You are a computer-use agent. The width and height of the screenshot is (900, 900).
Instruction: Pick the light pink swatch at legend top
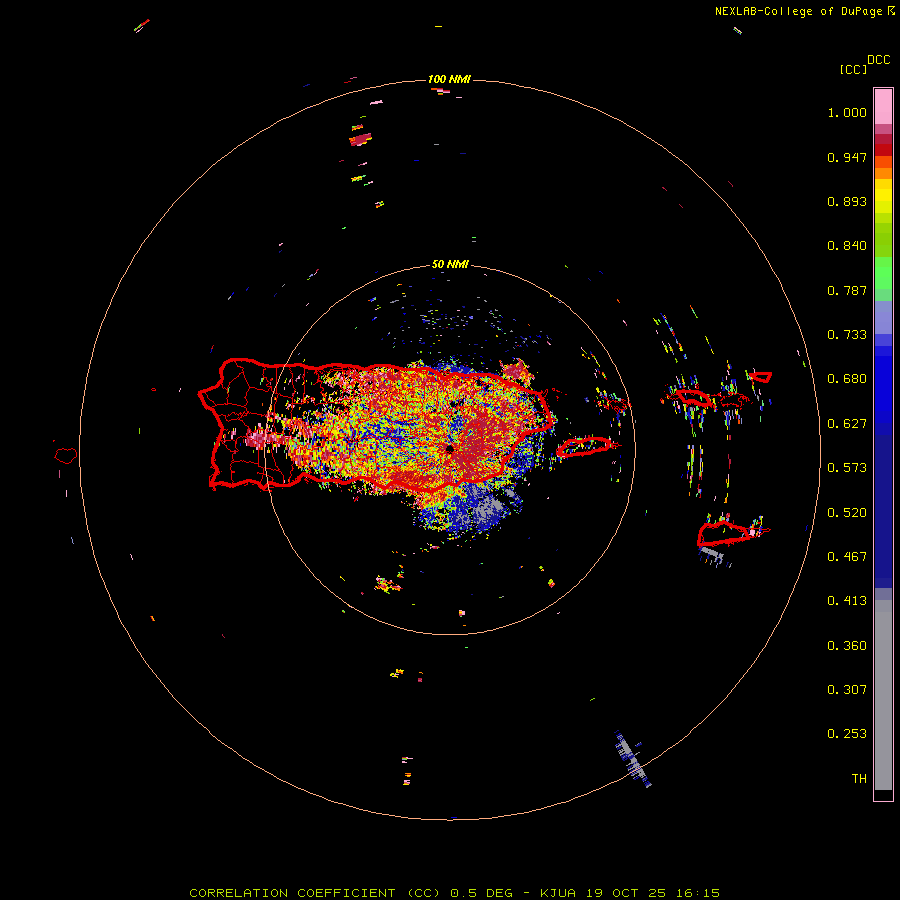(x=883, y=107)
